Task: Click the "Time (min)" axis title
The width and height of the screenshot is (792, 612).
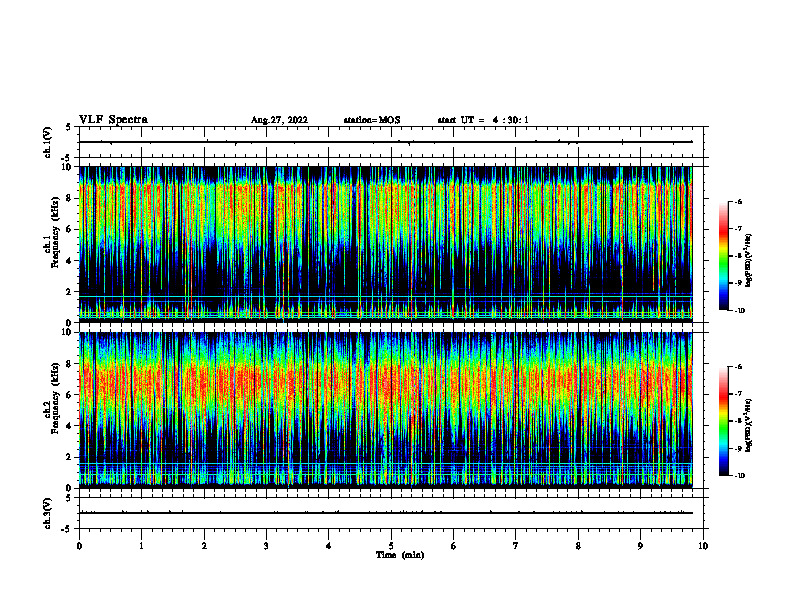Action: pyautogui.click(x=400, y=555)
